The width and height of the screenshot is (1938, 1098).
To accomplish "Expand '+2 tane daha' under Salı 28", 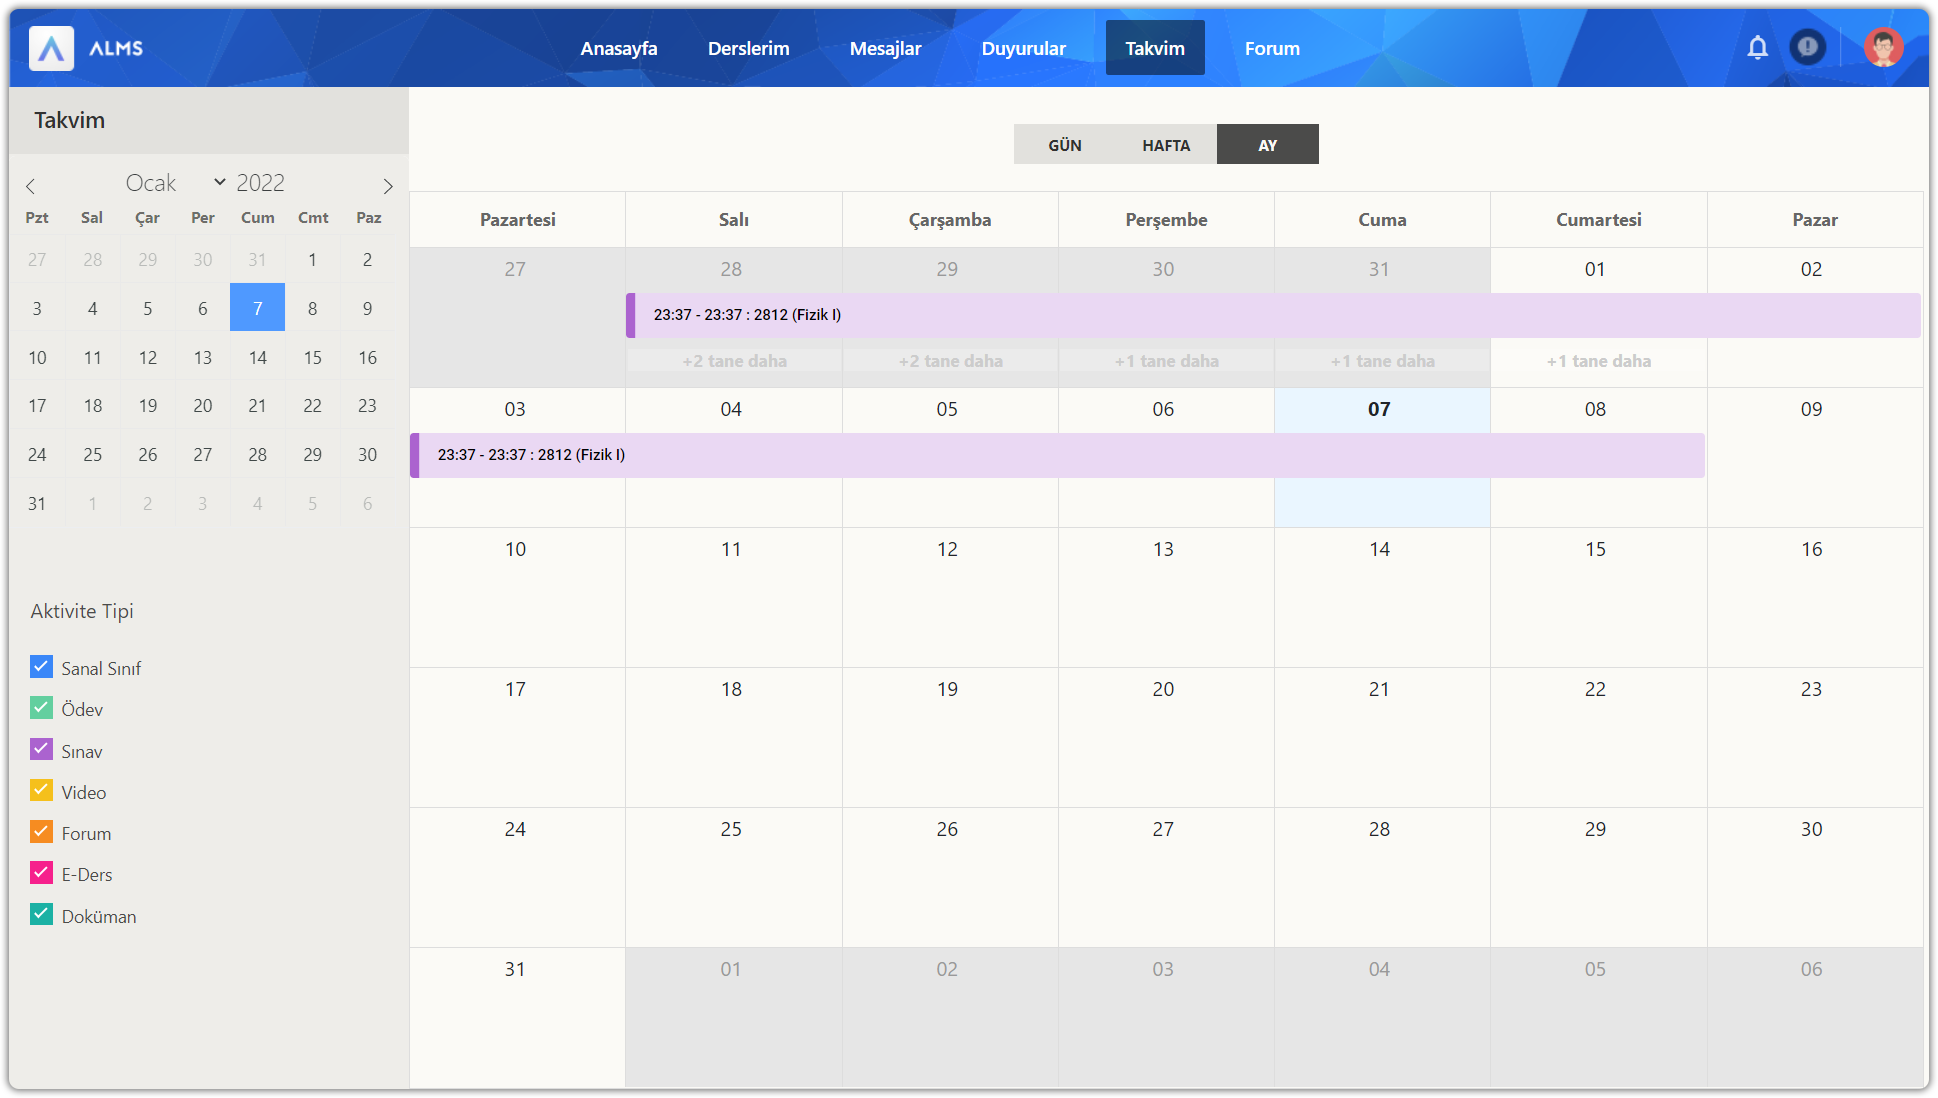I will tap(734, 361).
